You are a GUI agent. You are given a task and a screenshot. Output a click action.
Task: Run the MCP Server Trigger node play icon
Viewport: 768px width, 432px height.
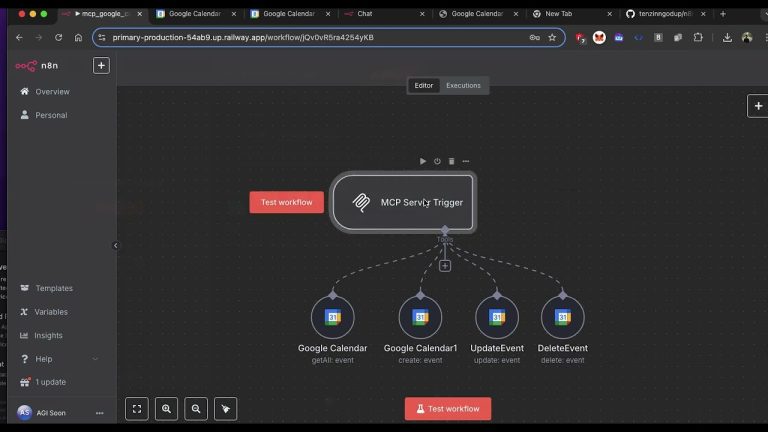click(423, 161)
